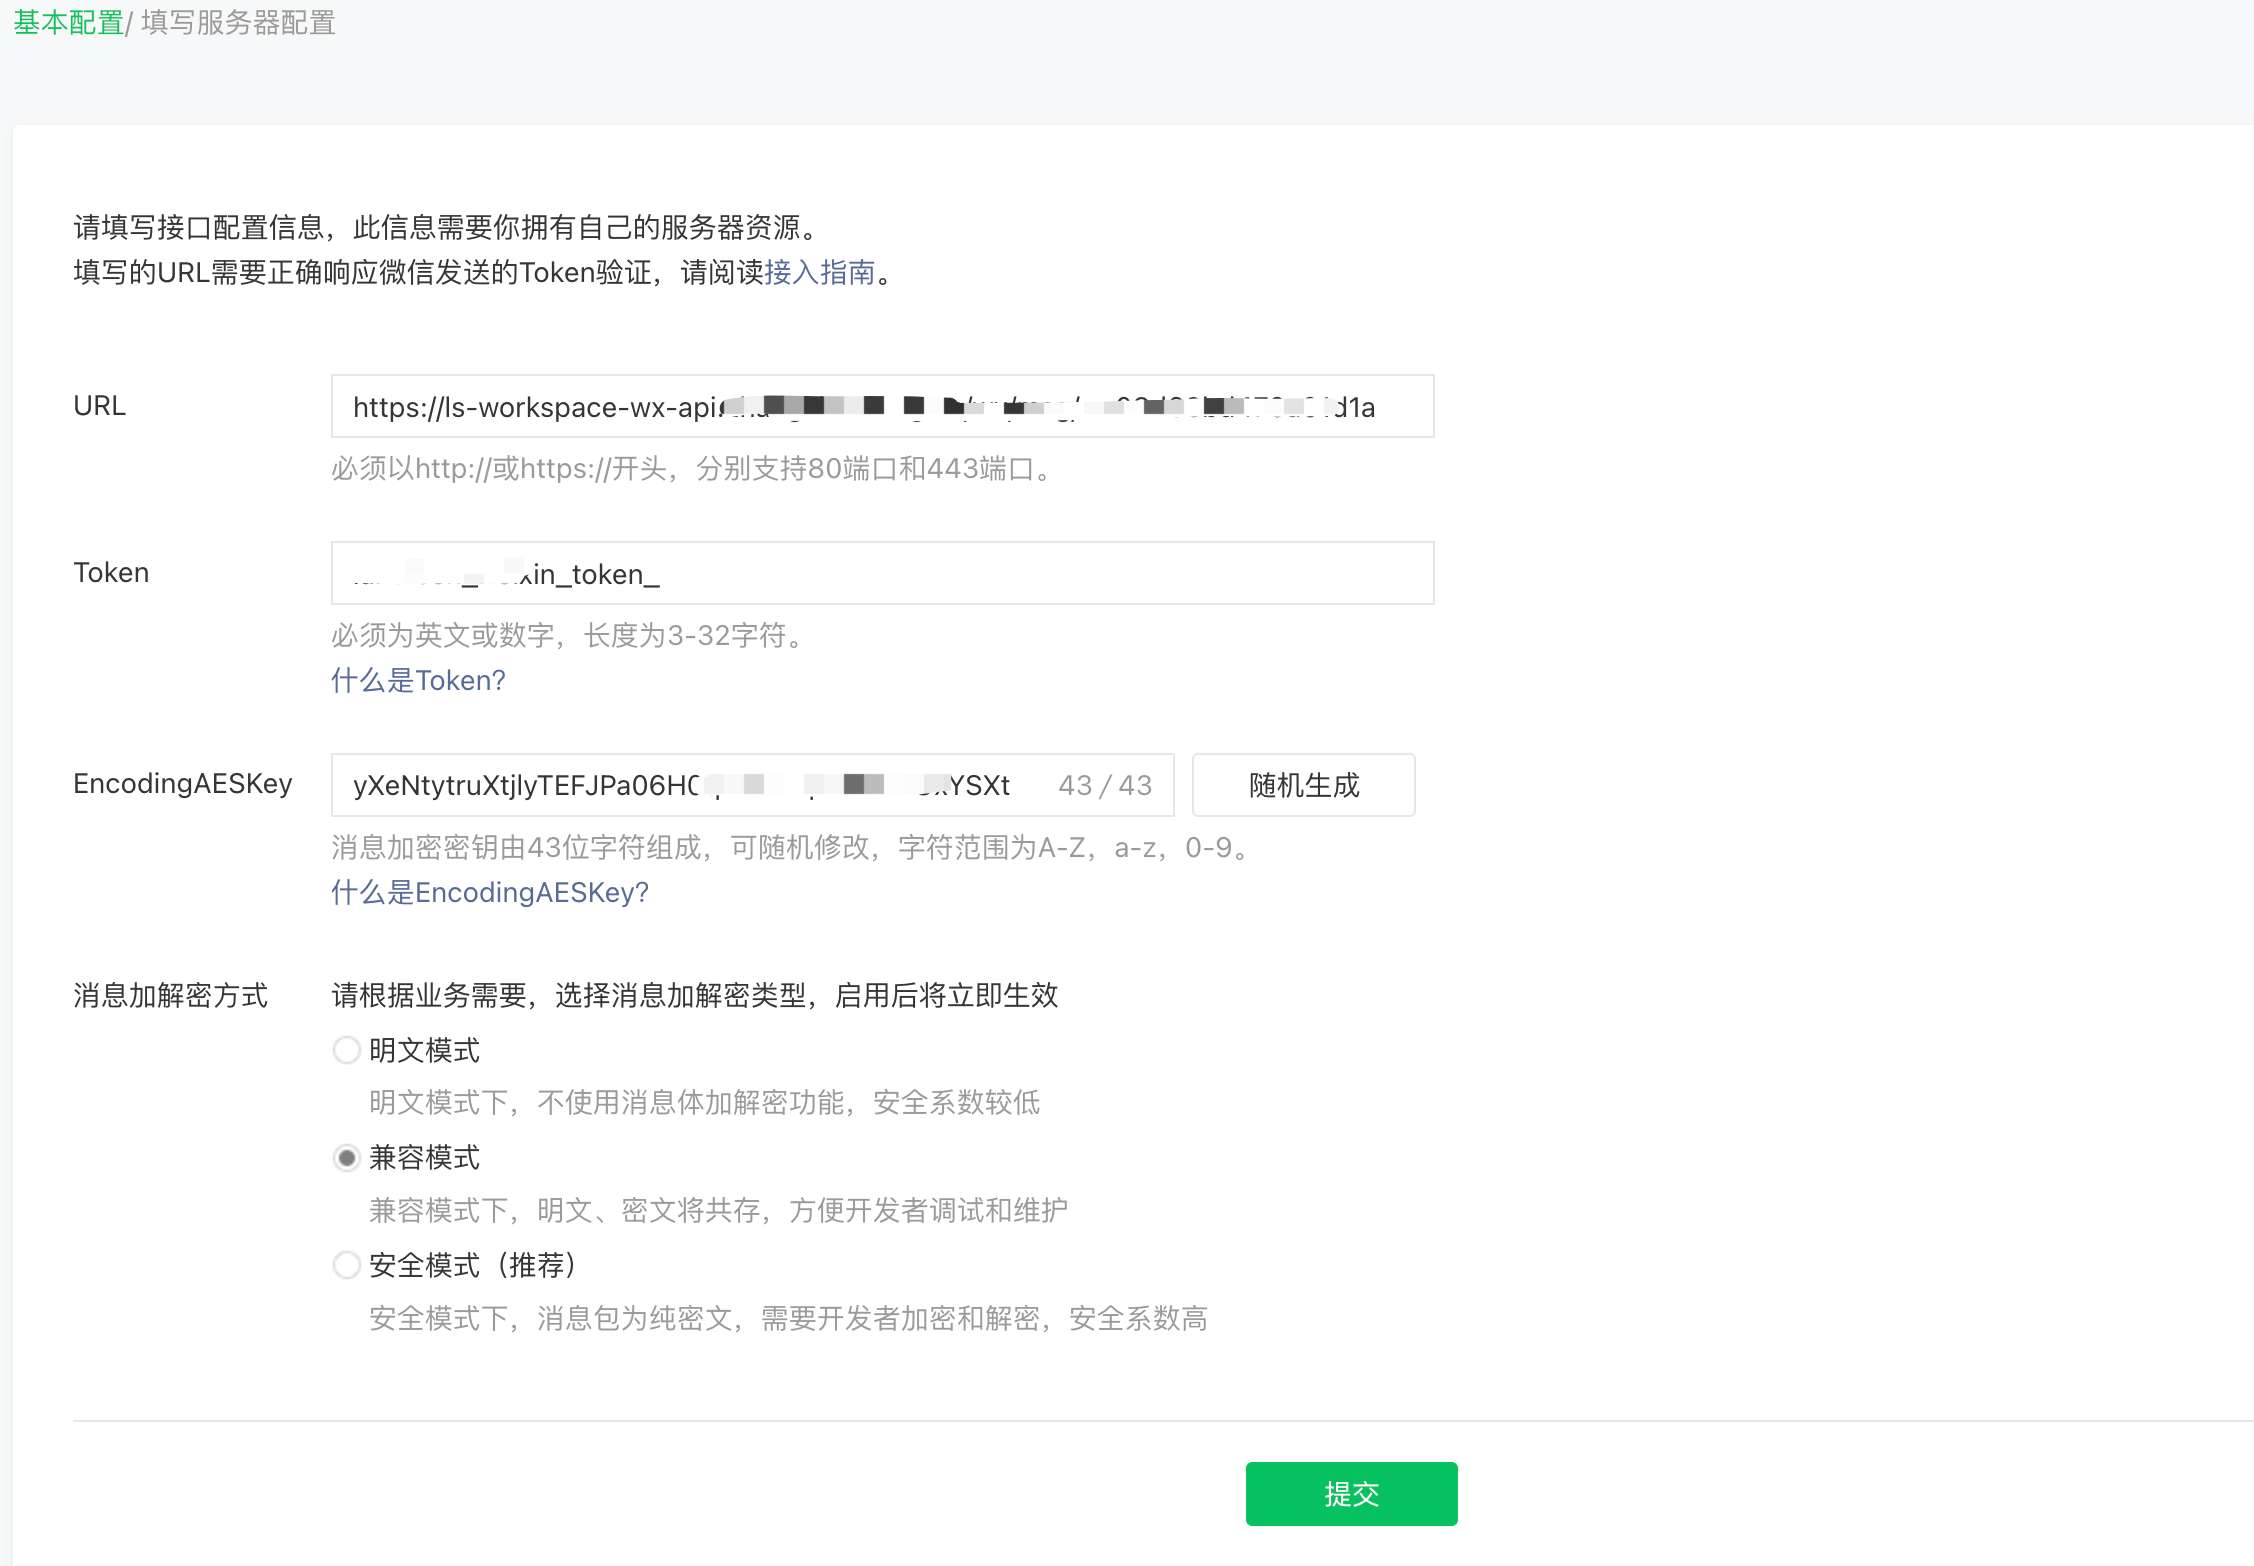
Task: Click the 安全模式（推荐）label text
Action: [x=472, y=1265]
